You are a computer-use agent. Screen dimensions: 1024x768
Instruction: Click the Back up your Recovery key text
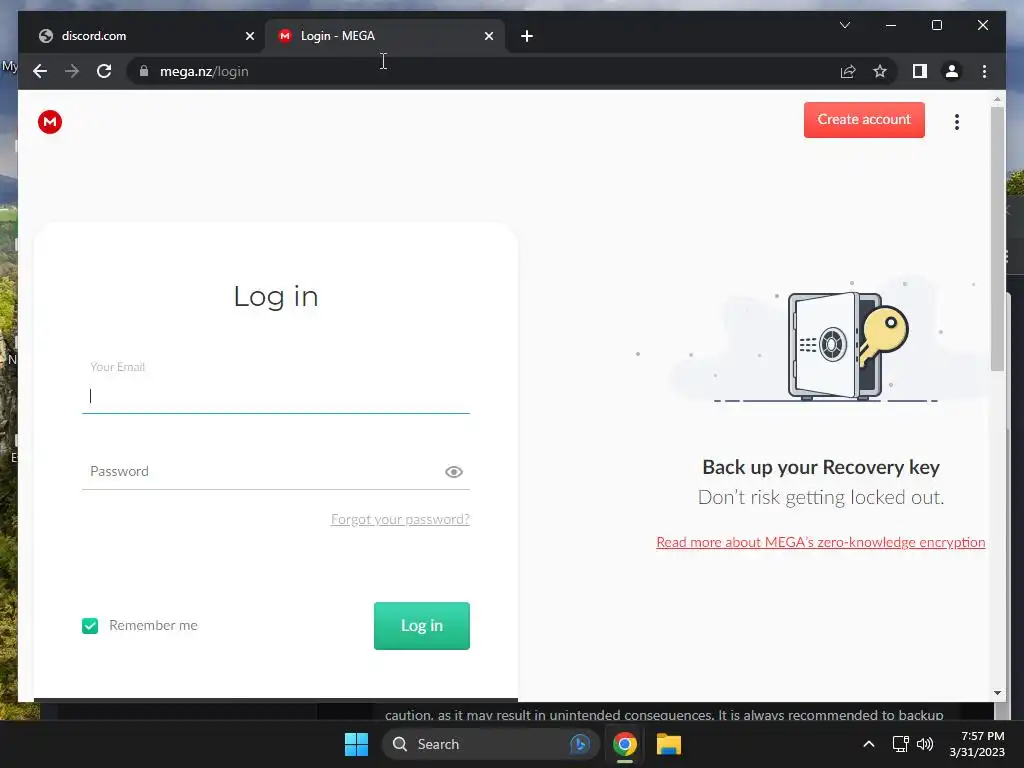[x=821, y=467]
